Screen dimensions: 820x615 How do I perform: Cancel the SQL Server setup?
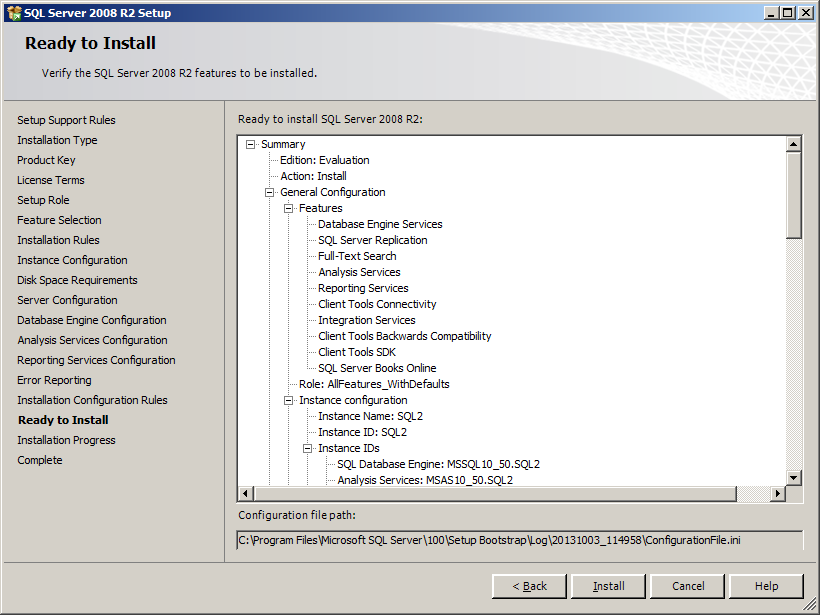coord(688,586)
